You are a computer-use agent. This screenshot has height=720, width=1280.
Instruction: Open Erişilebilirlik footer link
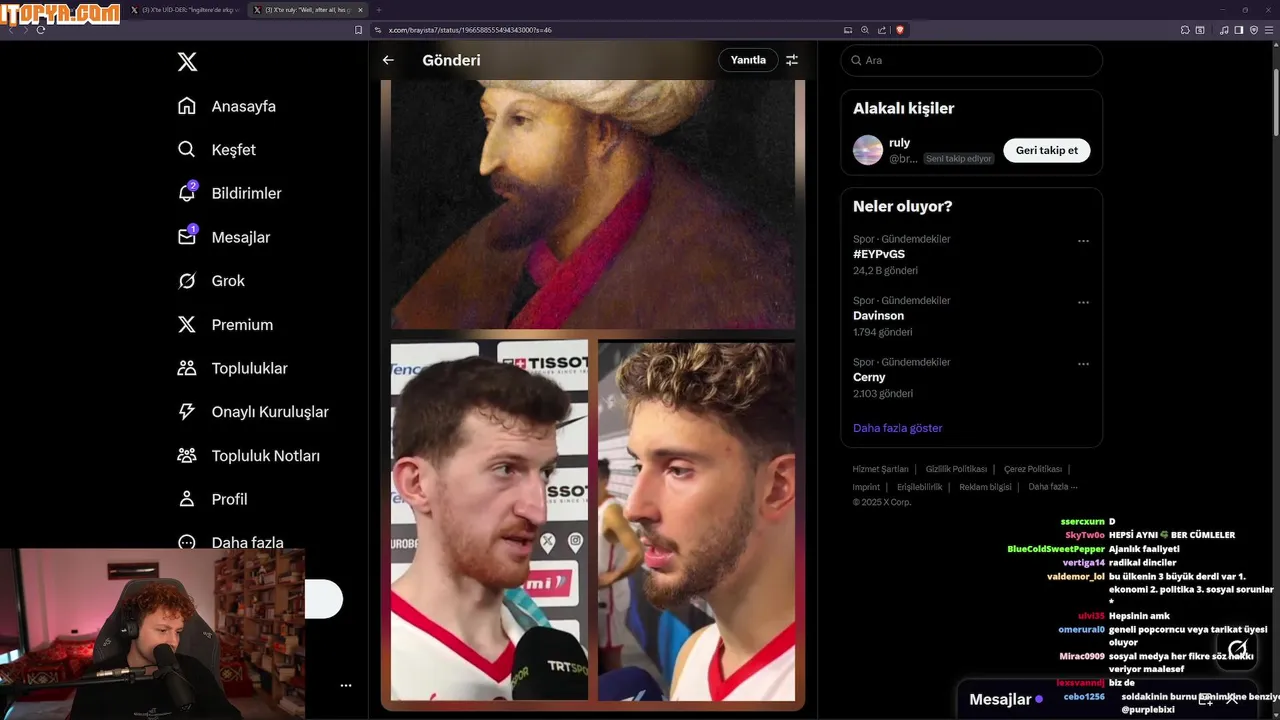[x=919, y=487]
